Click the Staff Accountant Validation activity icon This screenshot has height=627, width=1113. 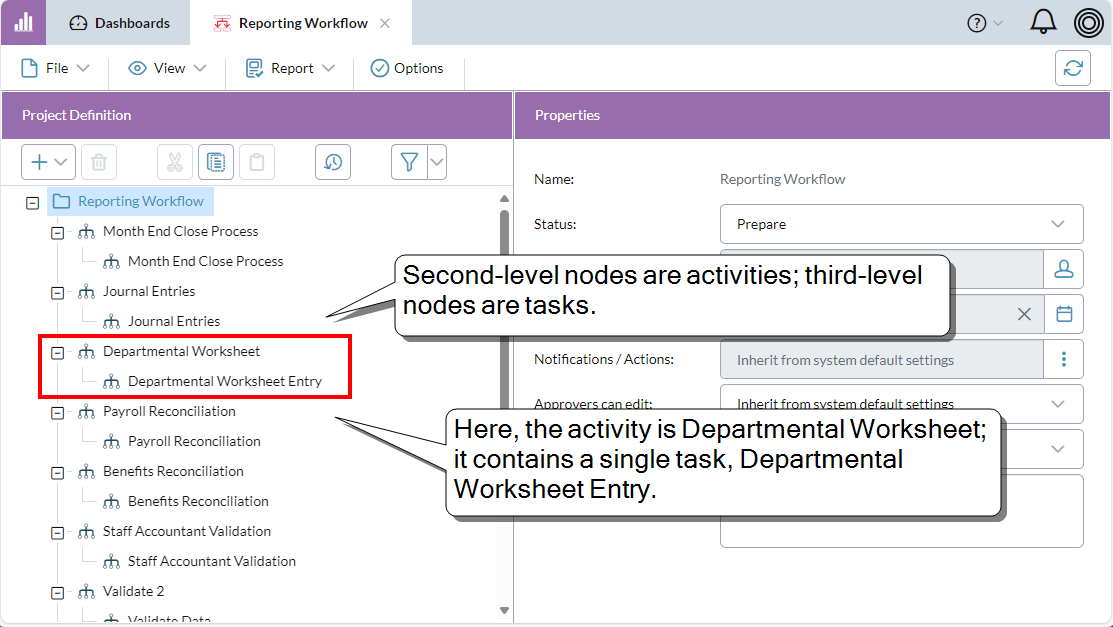coord(87,532)
